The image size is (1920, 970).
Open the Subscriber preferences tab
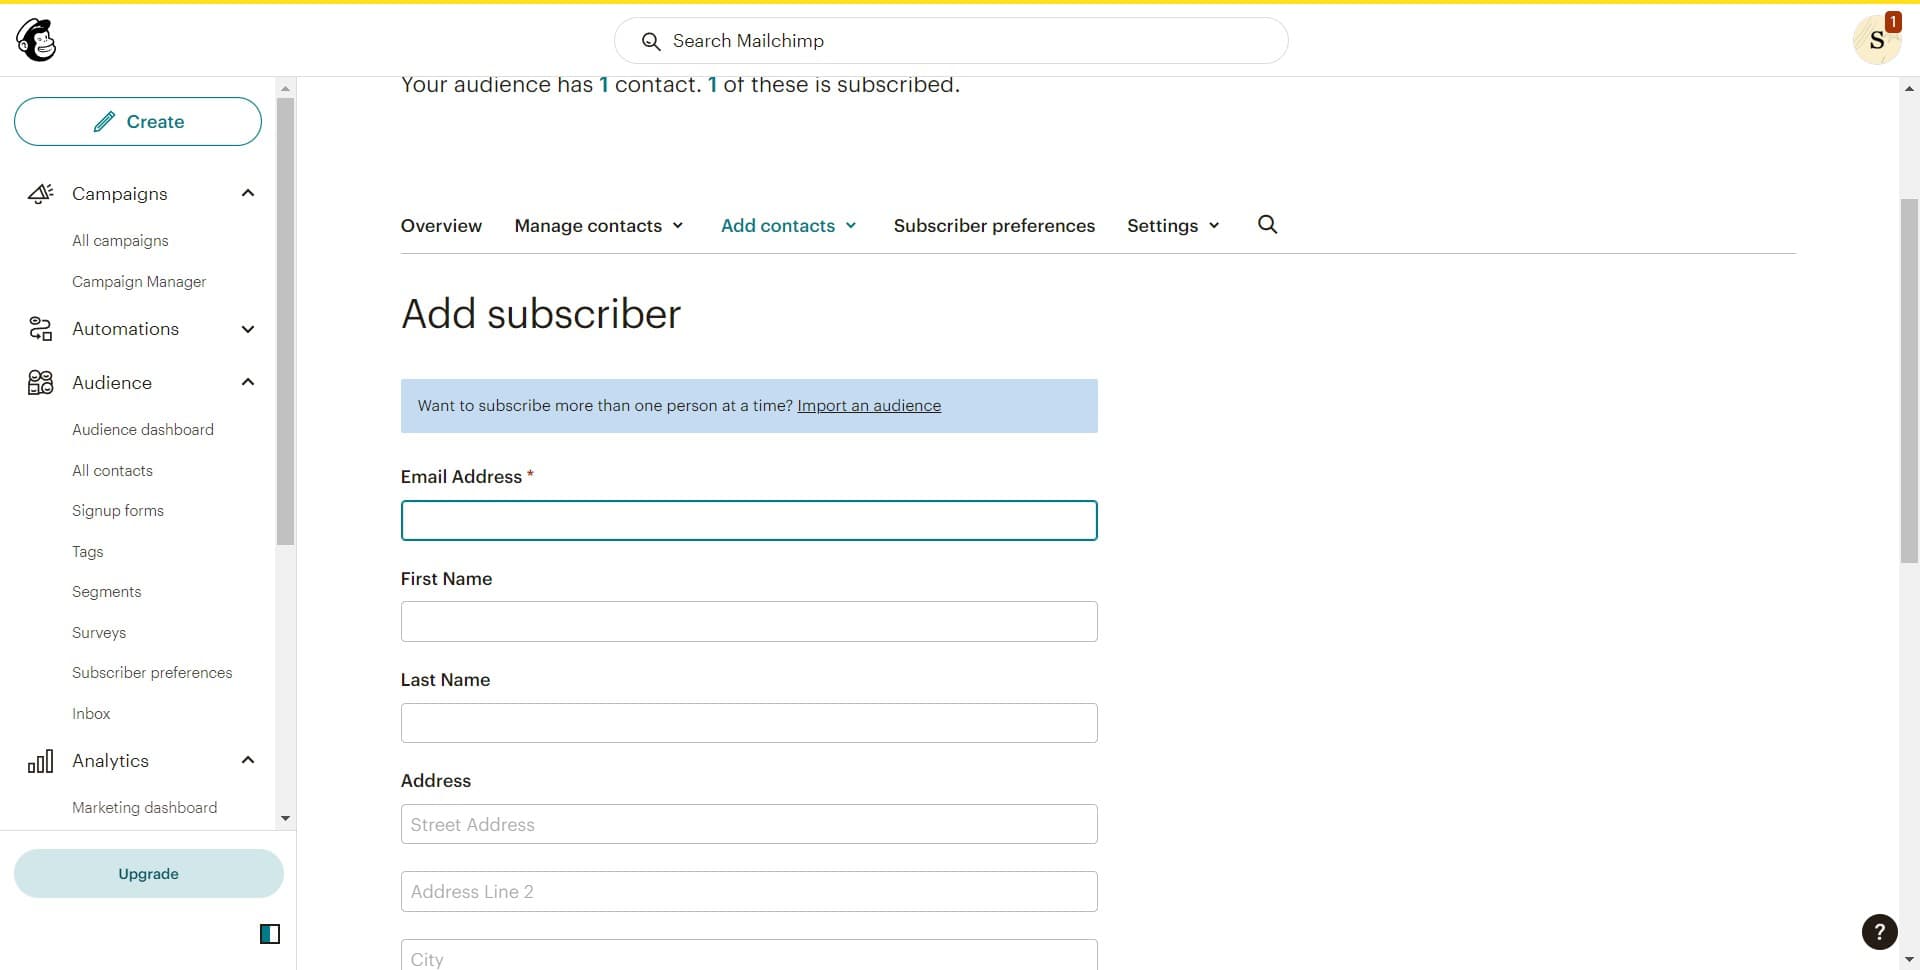tap(993, 226)
